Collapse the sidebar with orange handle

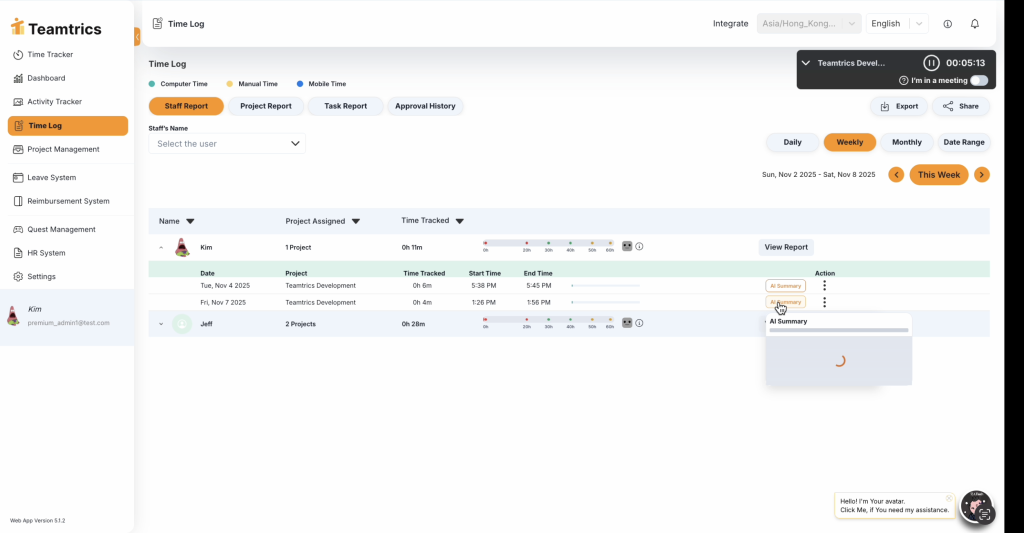(x=137, y=37)
